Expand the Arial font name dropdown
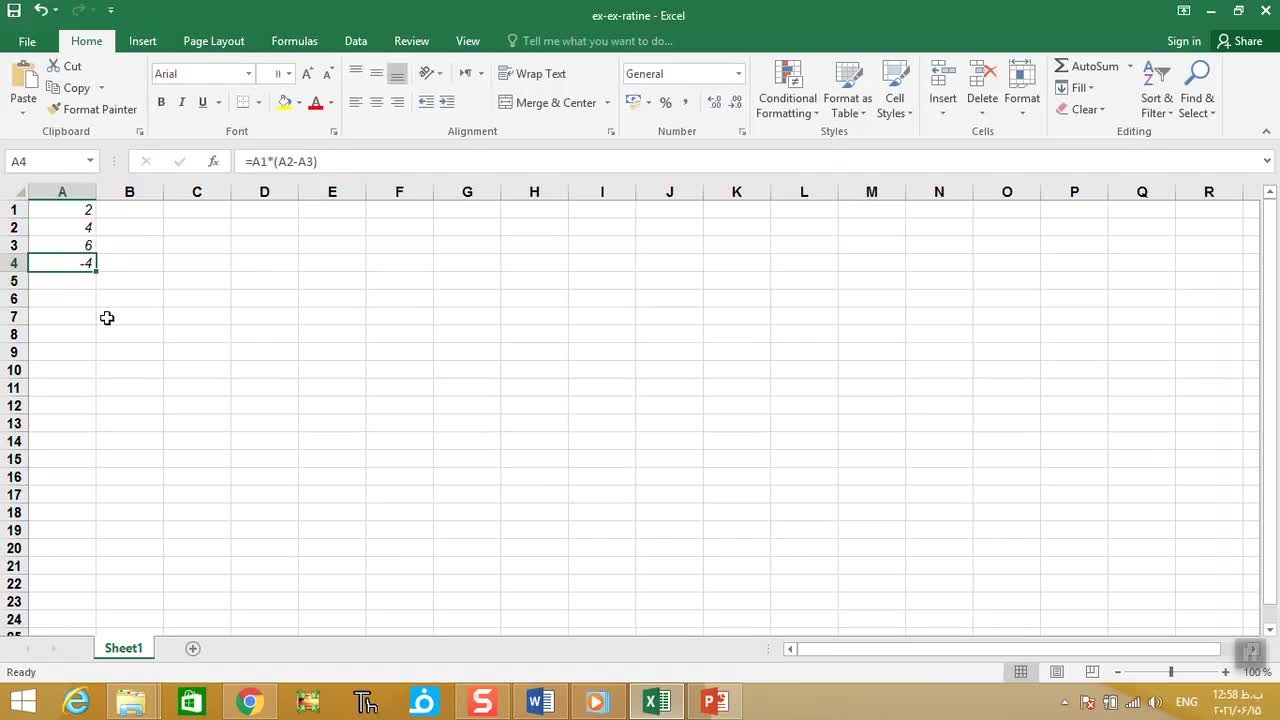The image size is (1280, 720). pyautogui.click(x=248, y=74)
